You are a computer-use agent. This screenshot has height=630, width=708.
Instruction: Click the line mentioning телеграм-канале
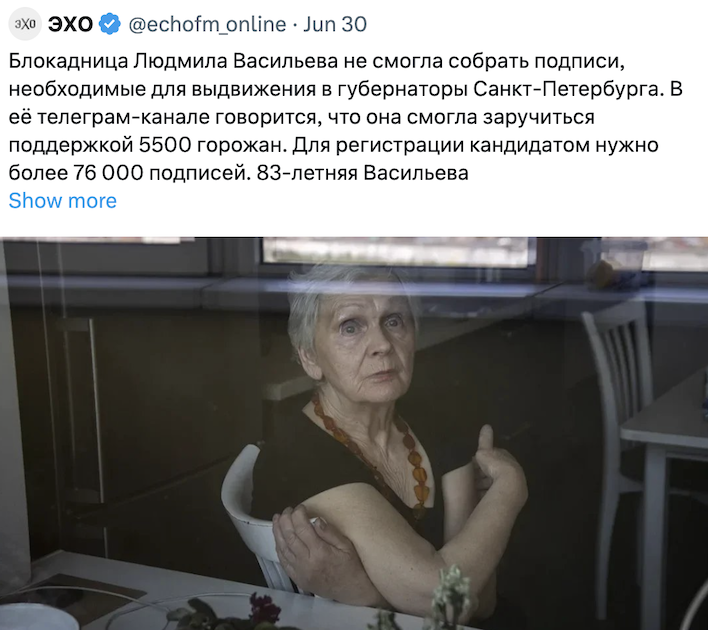tap(302, 117)
